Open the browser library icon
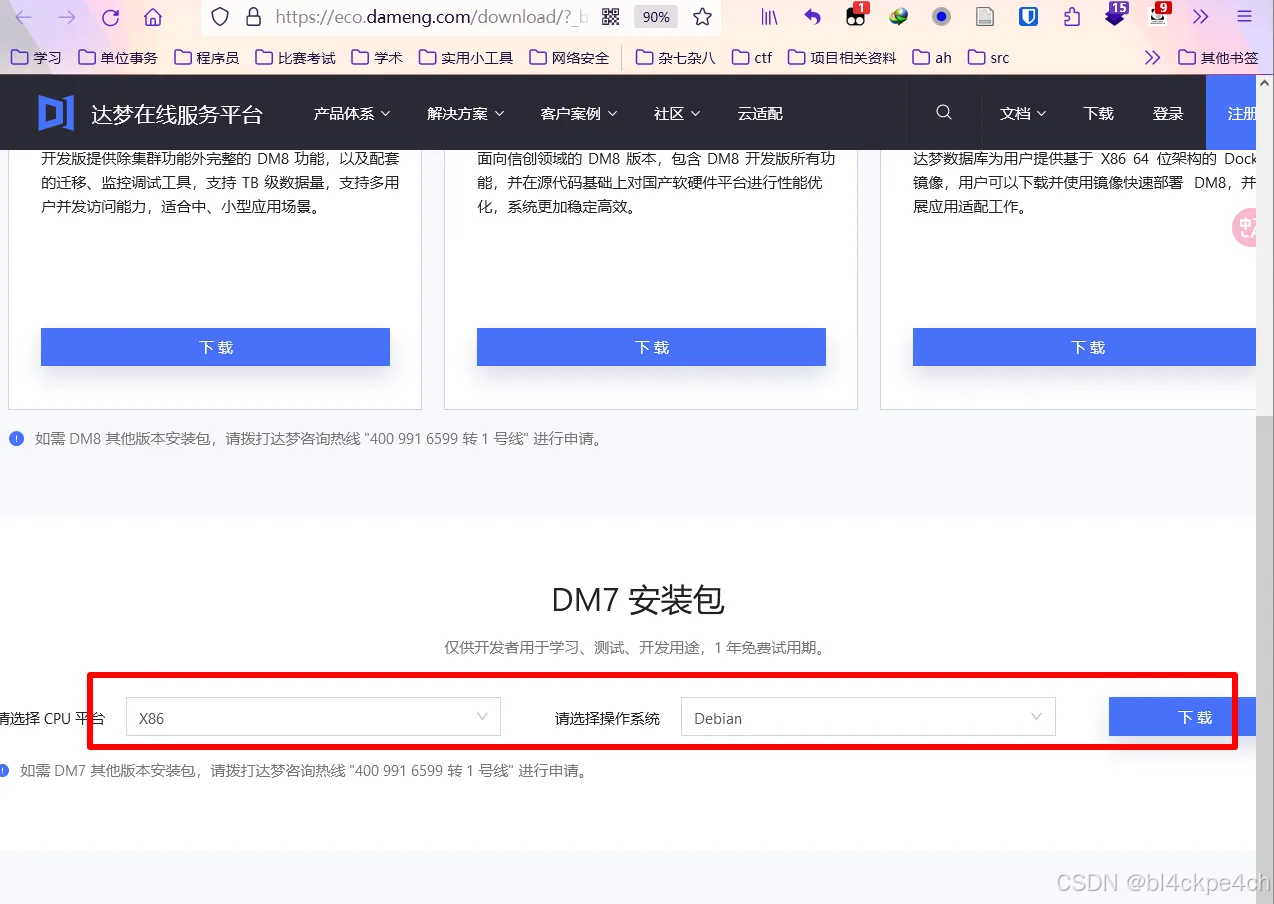1274x904 pixels. pyautogui.click(x=769, y=17)
